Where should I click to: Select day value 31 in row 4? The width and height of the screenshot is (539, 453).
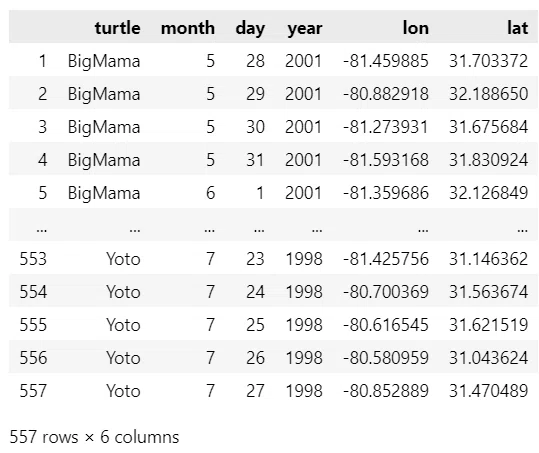[255, 160]
